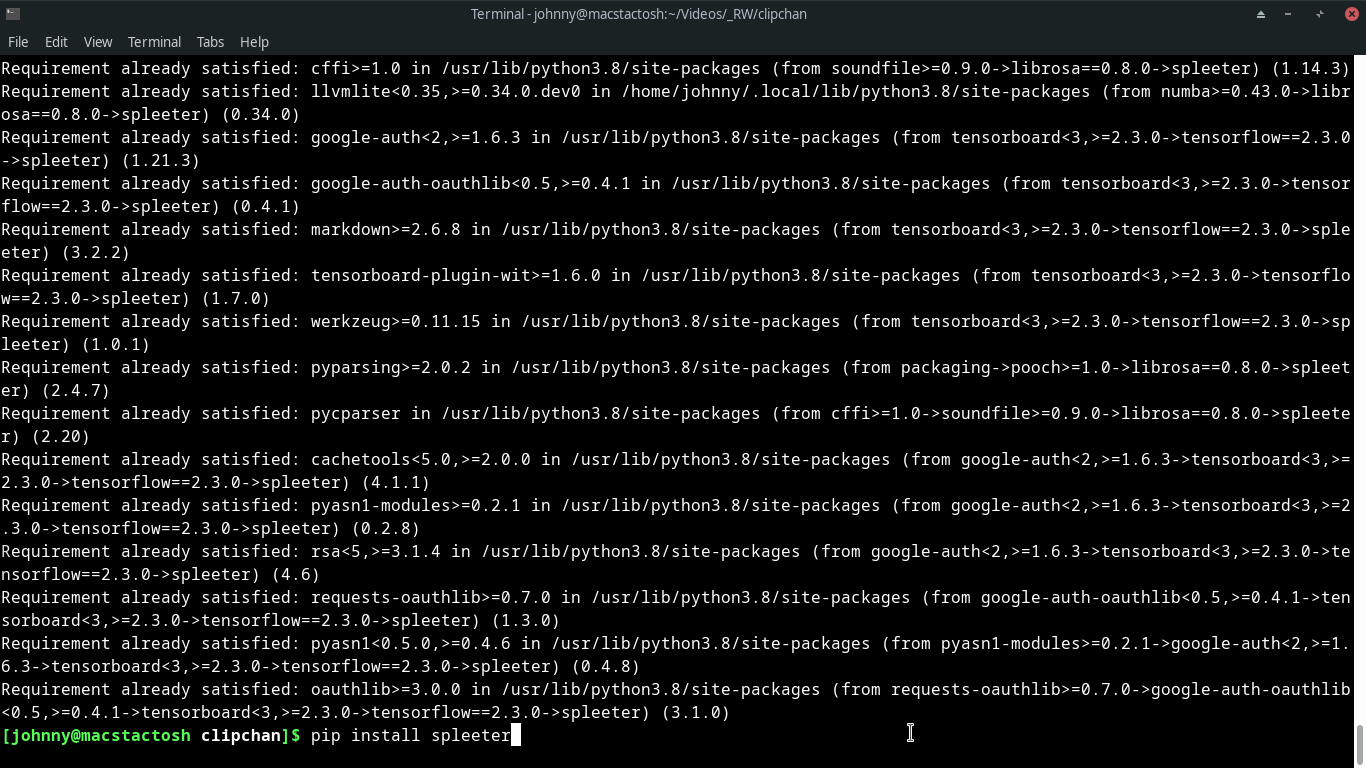This screenshot has width=1366, height=768.
Task: Open the Terminal menu
Action: 154,42
